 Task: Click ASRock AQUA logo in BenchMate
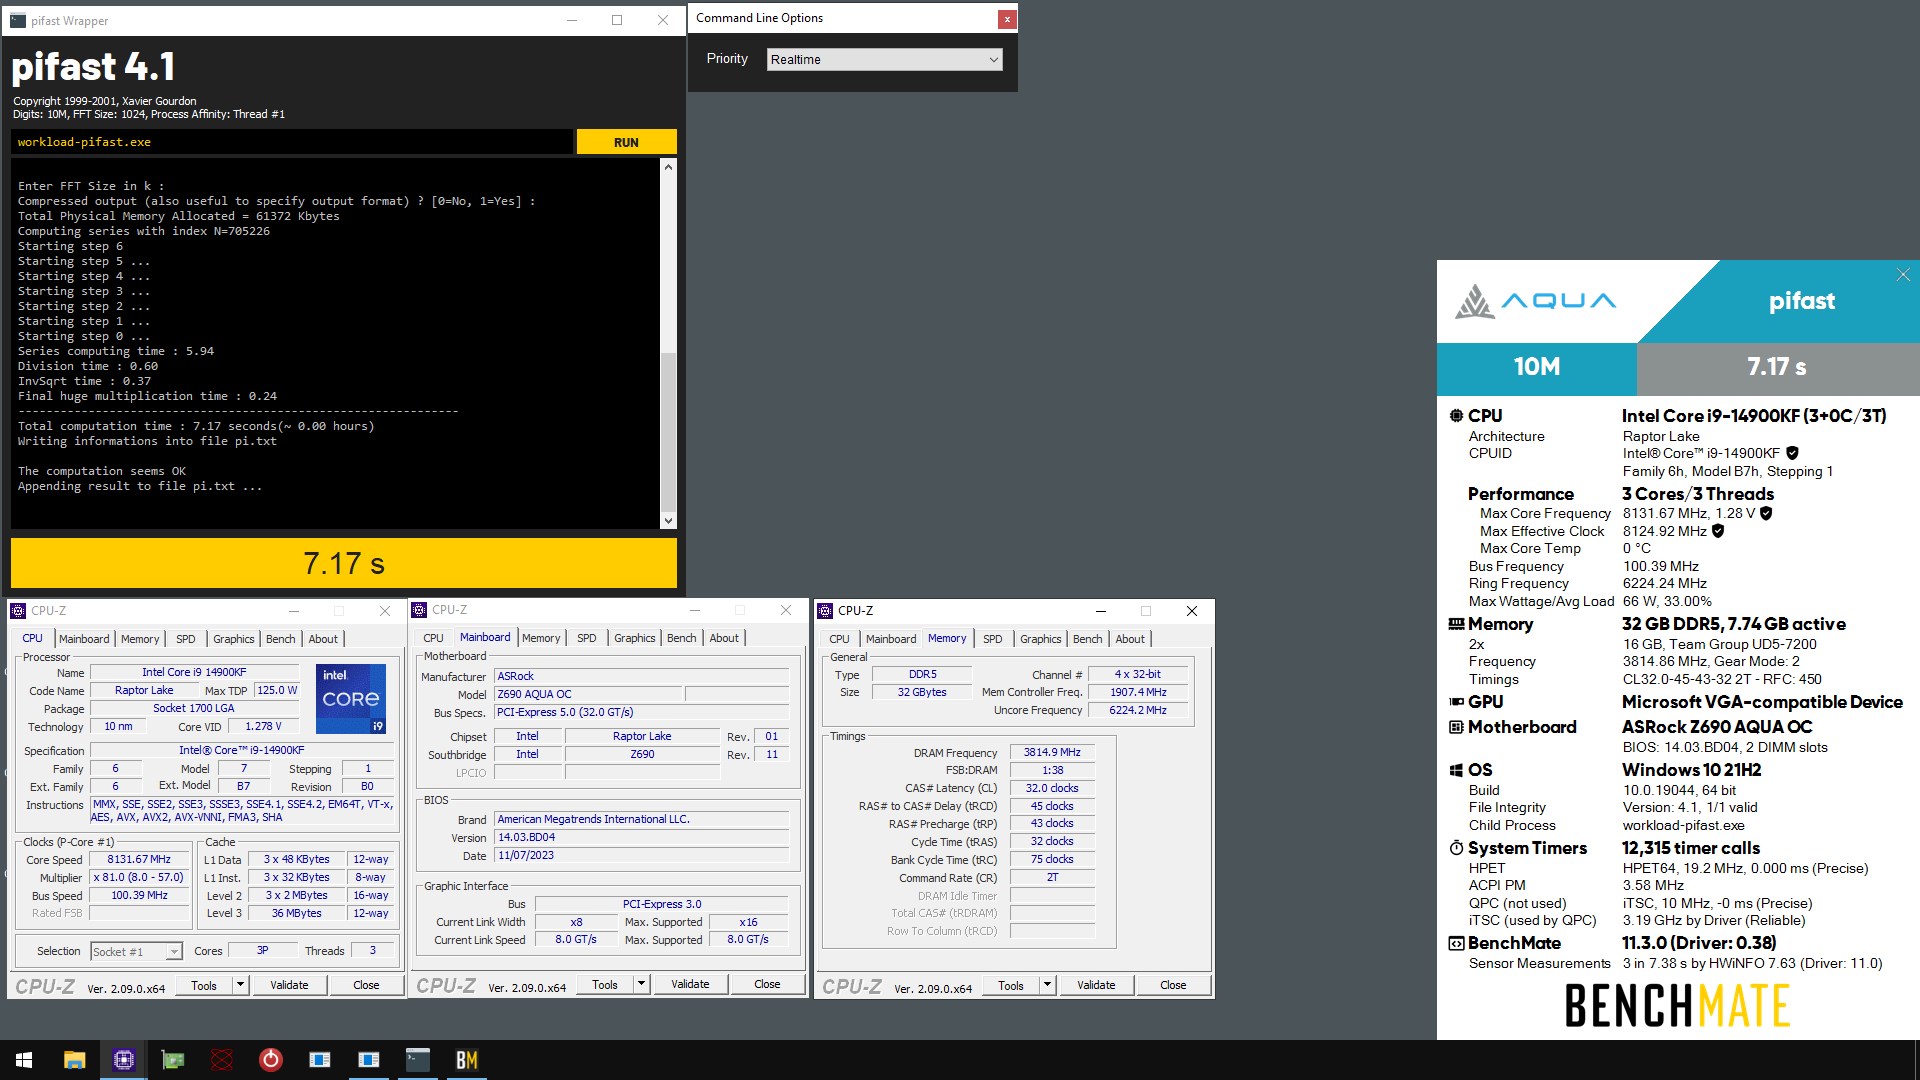1535,301
